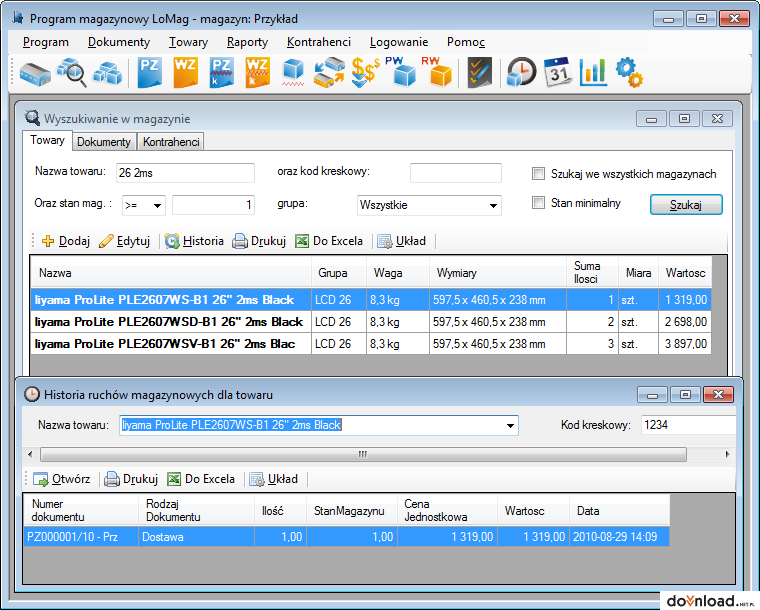Sort history by Numer dokumentu header
760x610 pixels.
click(x=81, y=510)
